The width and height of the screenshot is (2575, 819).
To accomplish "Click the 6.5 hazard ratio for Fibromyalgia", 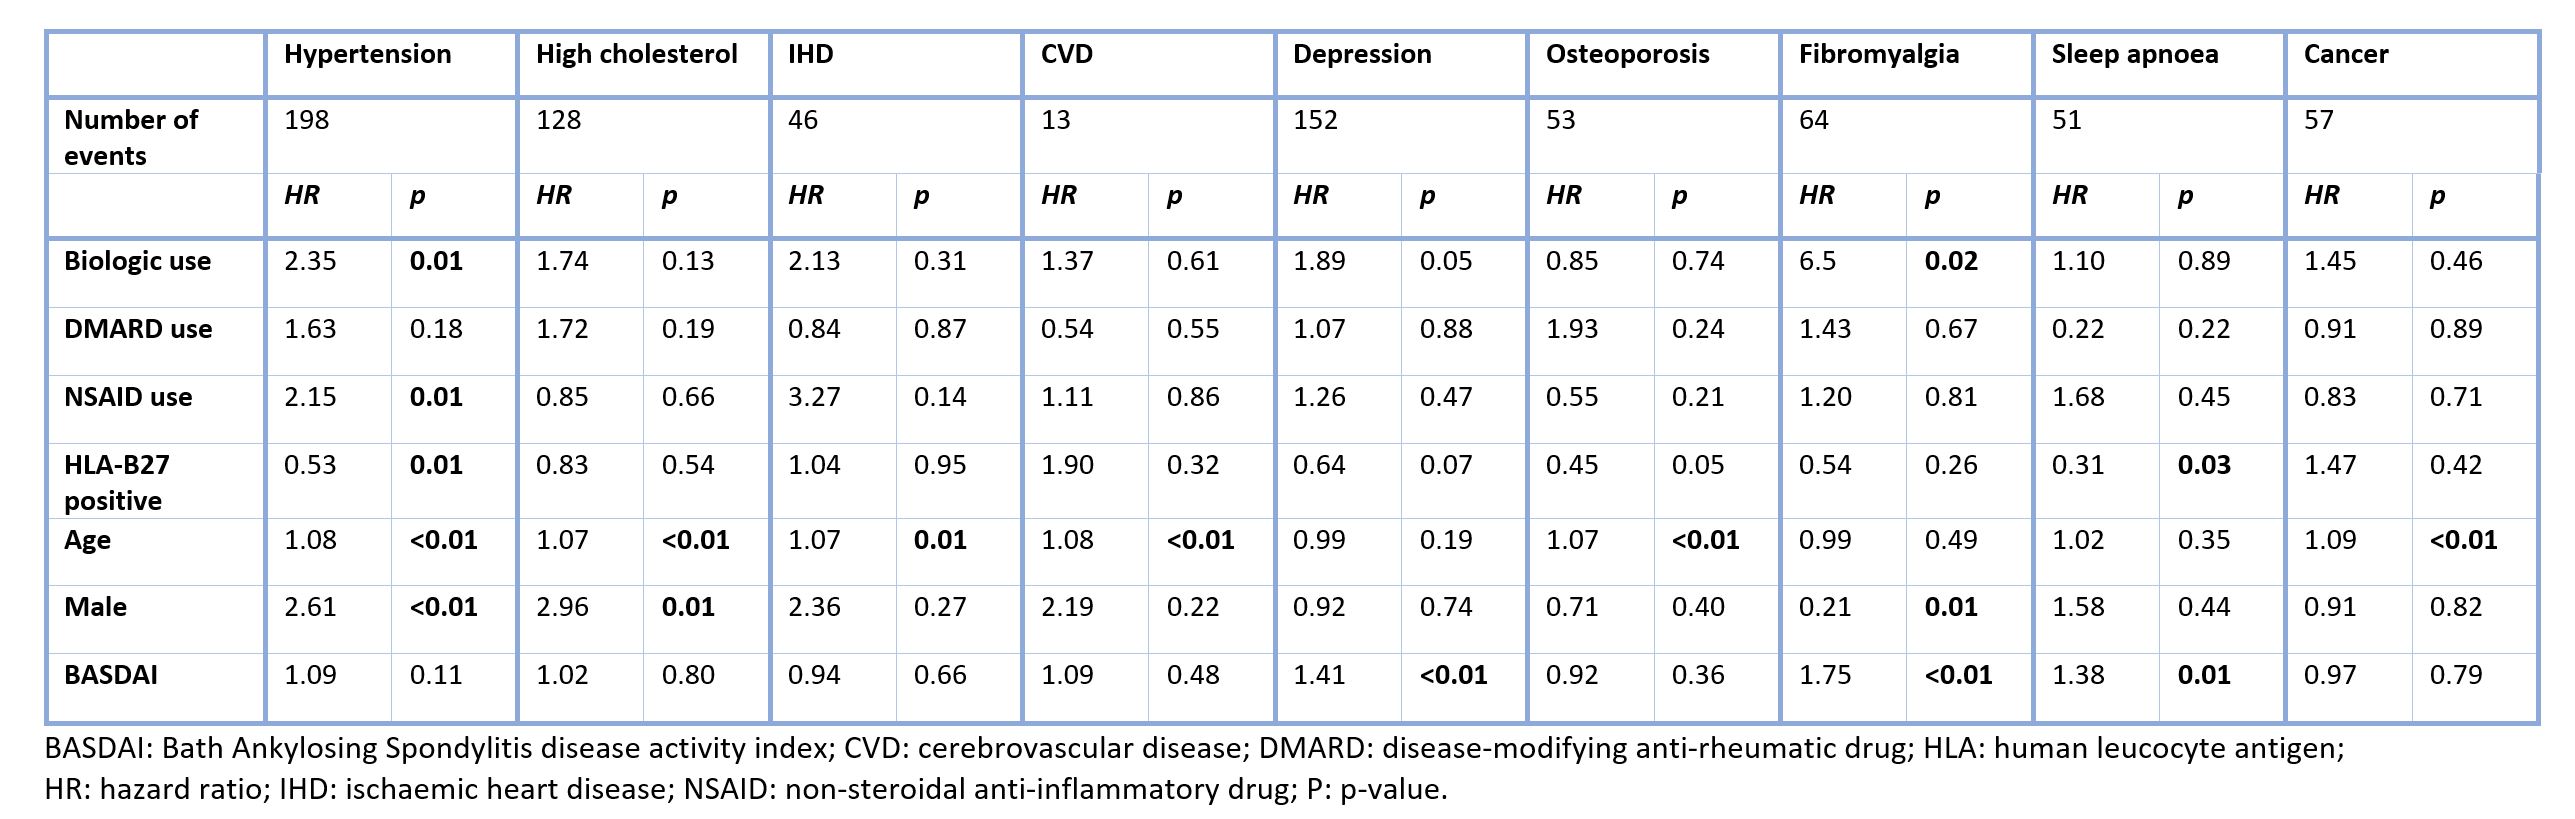I will (1816, 261).
